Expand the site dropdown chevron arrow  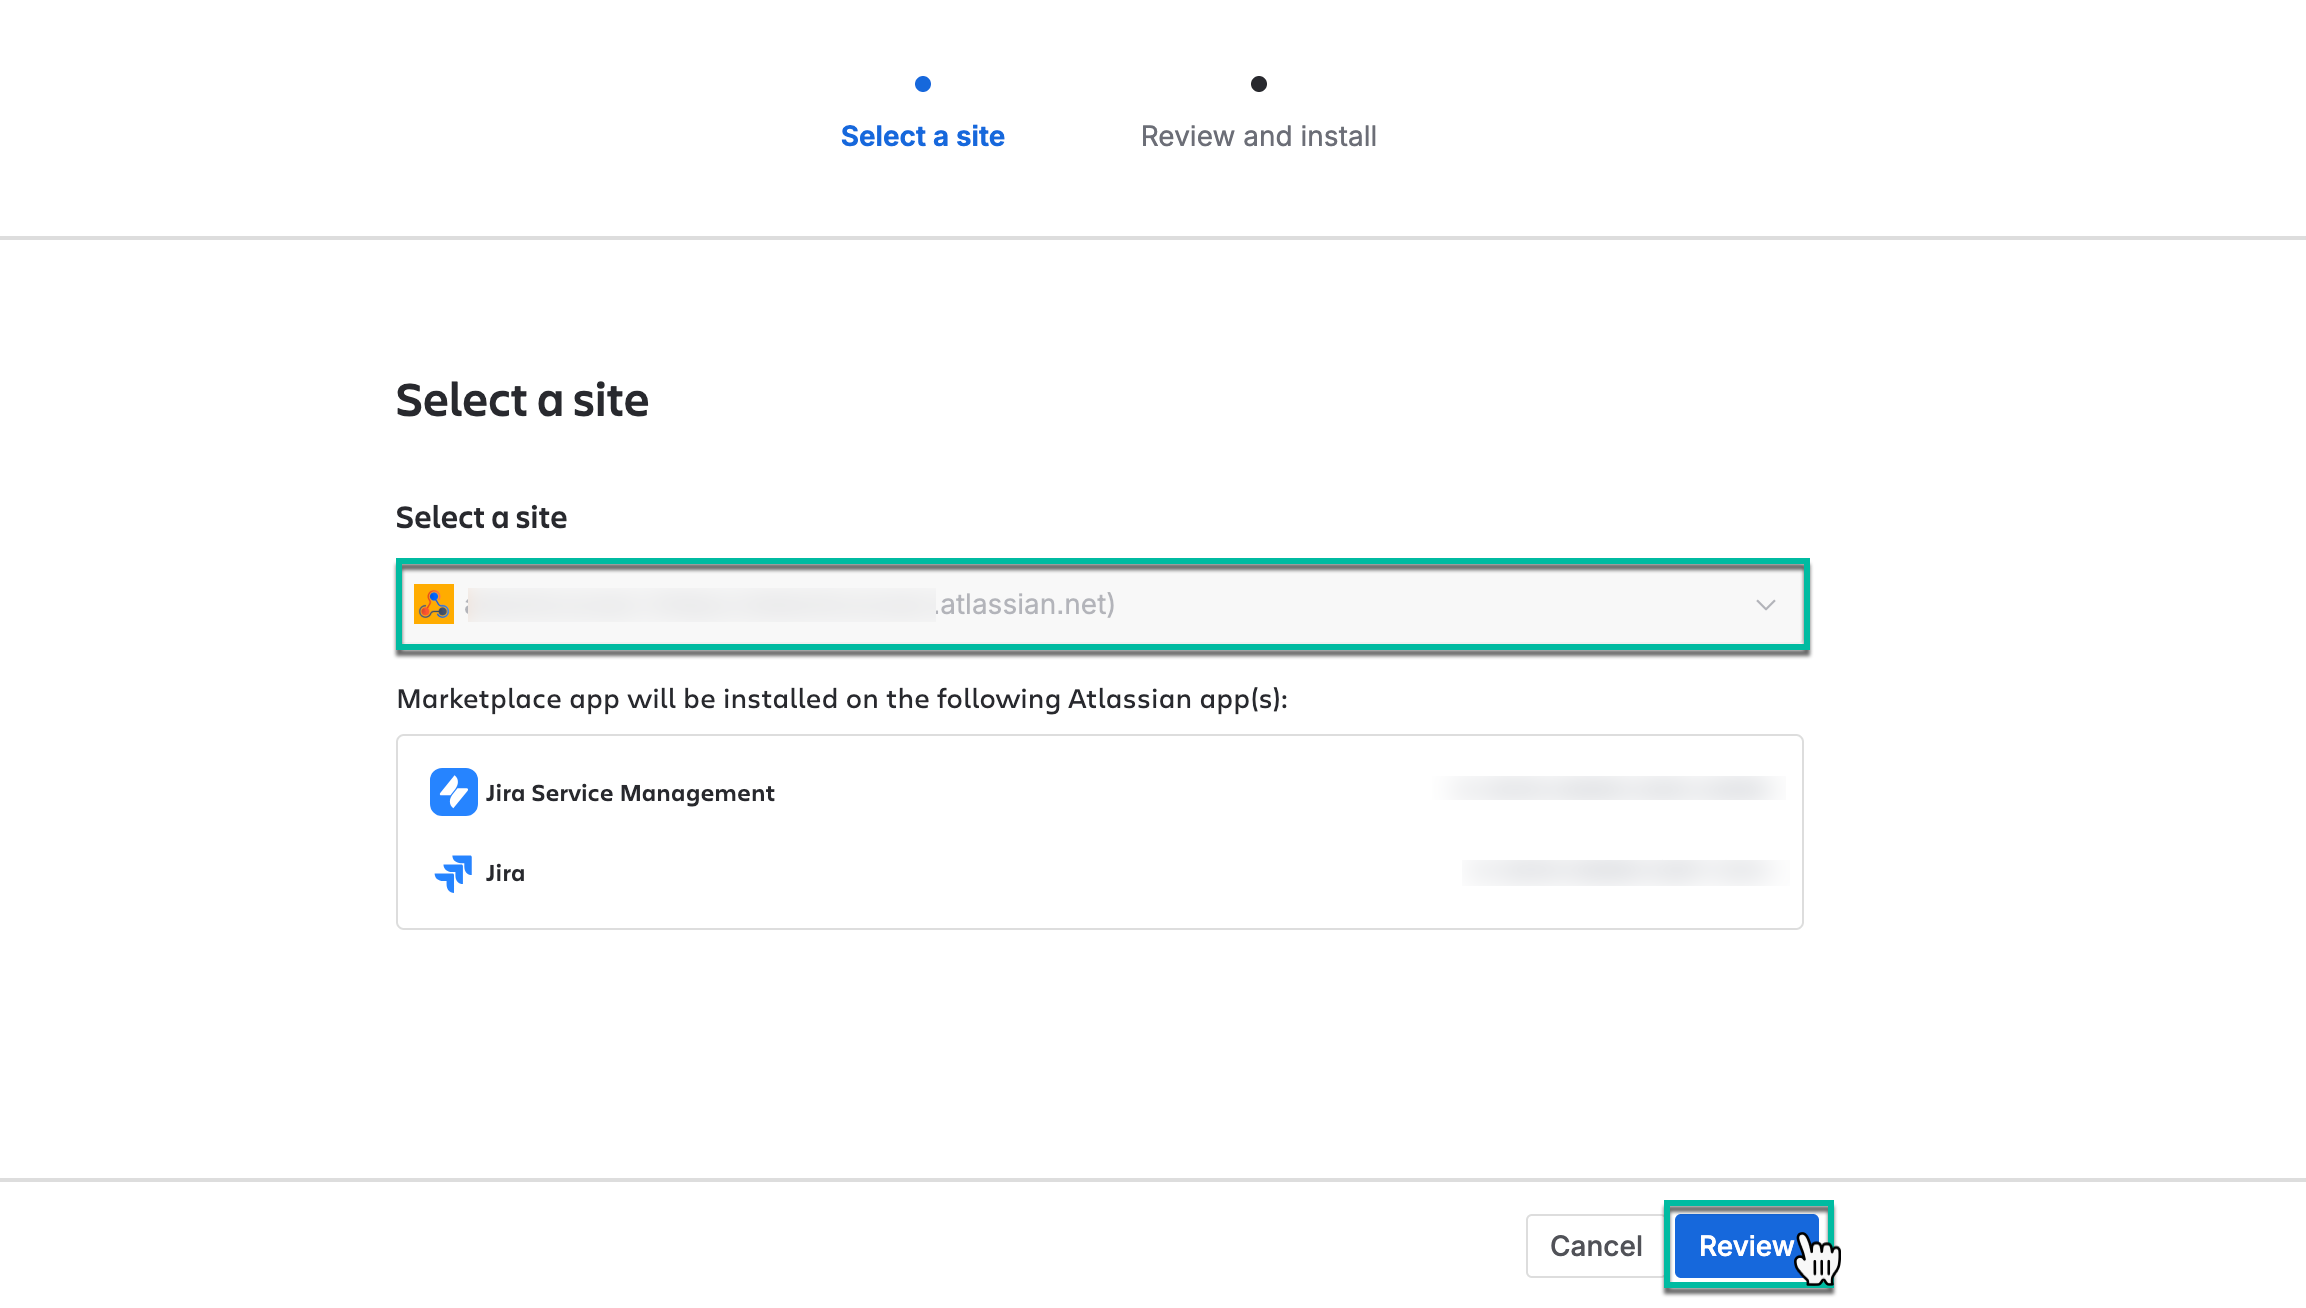(x=1765, y=605)
